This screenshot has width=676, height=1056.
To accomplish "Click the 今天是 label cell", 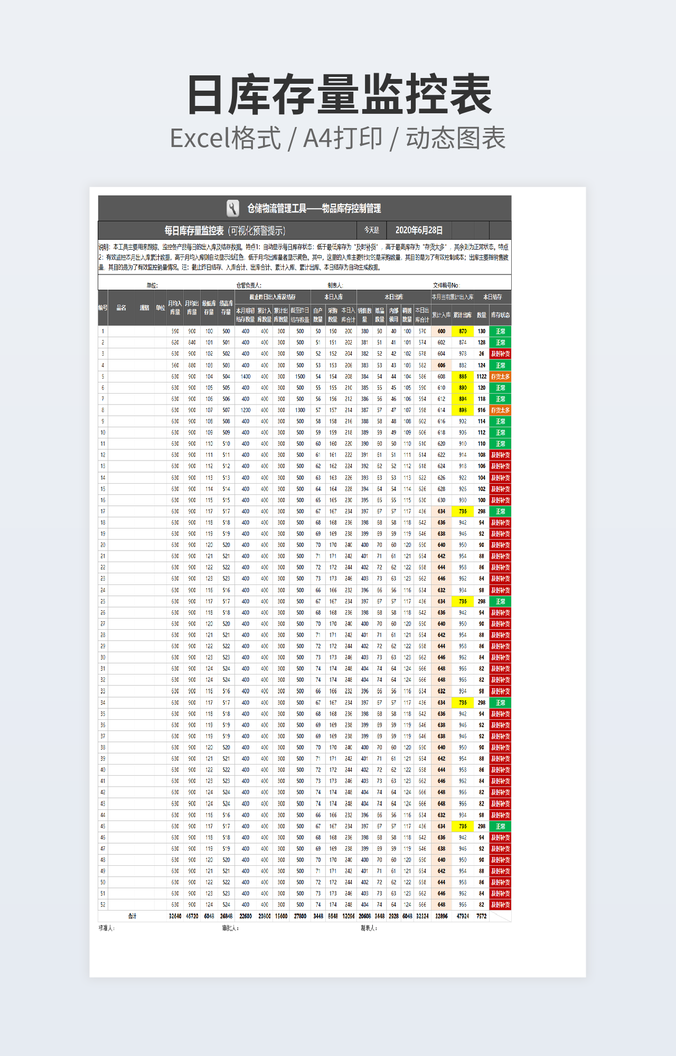I will (x=371, y=230).
